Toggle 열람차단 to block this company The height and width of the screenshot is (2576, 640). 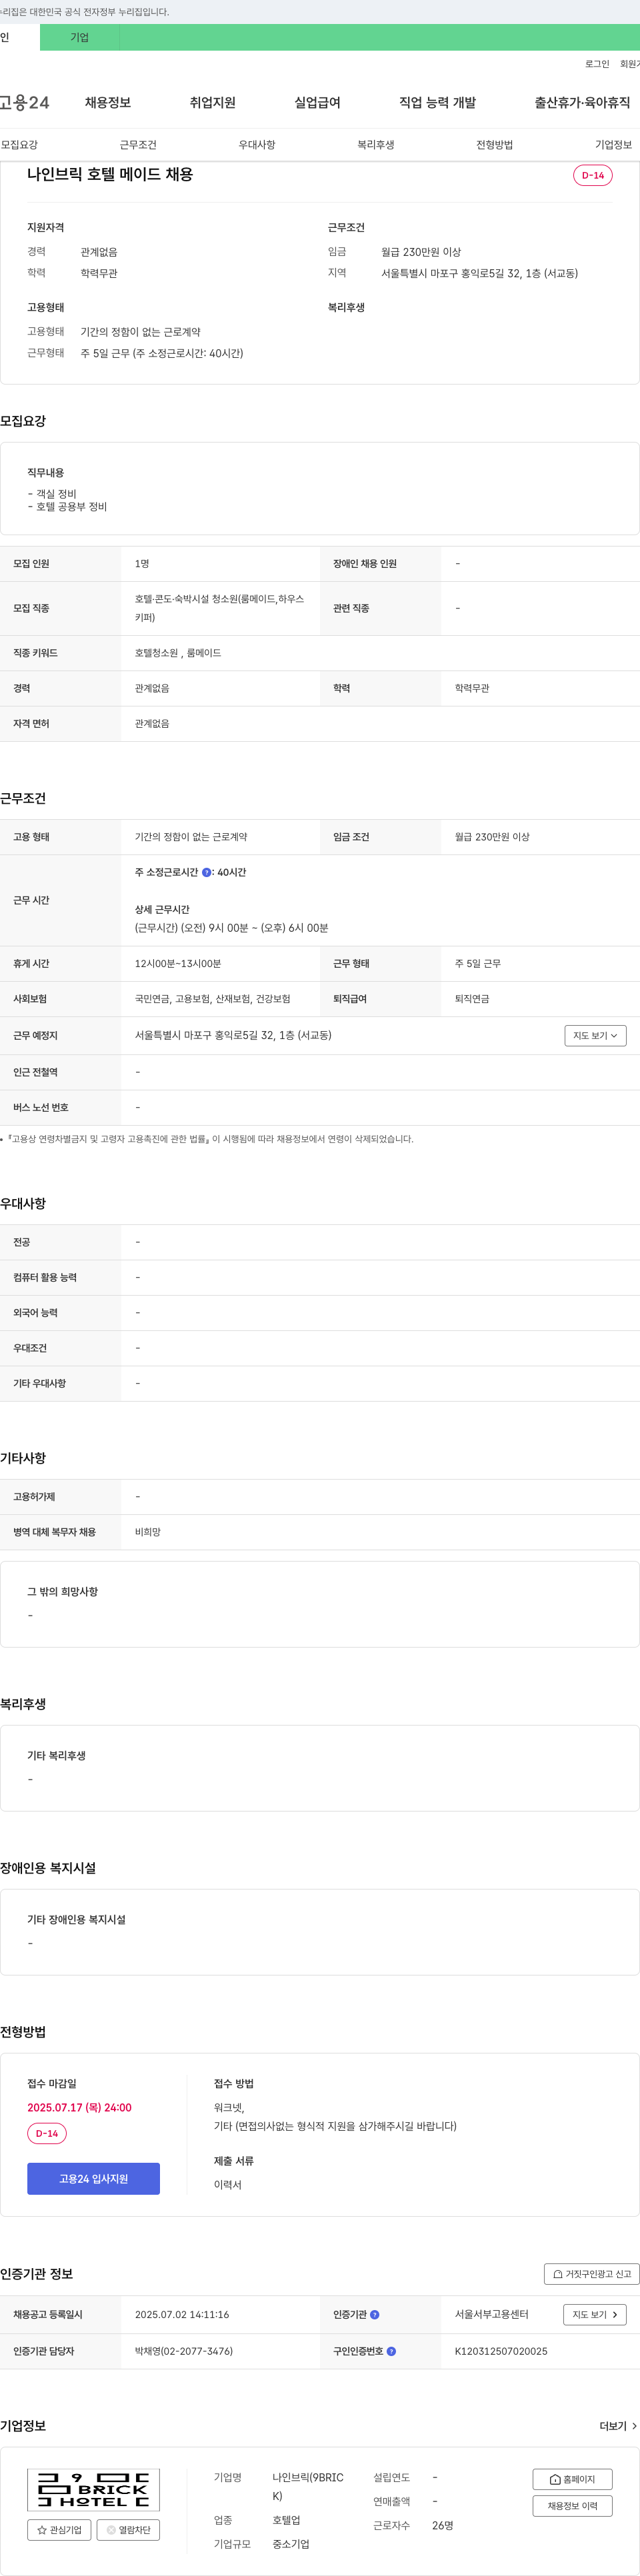pos(128,2530)
